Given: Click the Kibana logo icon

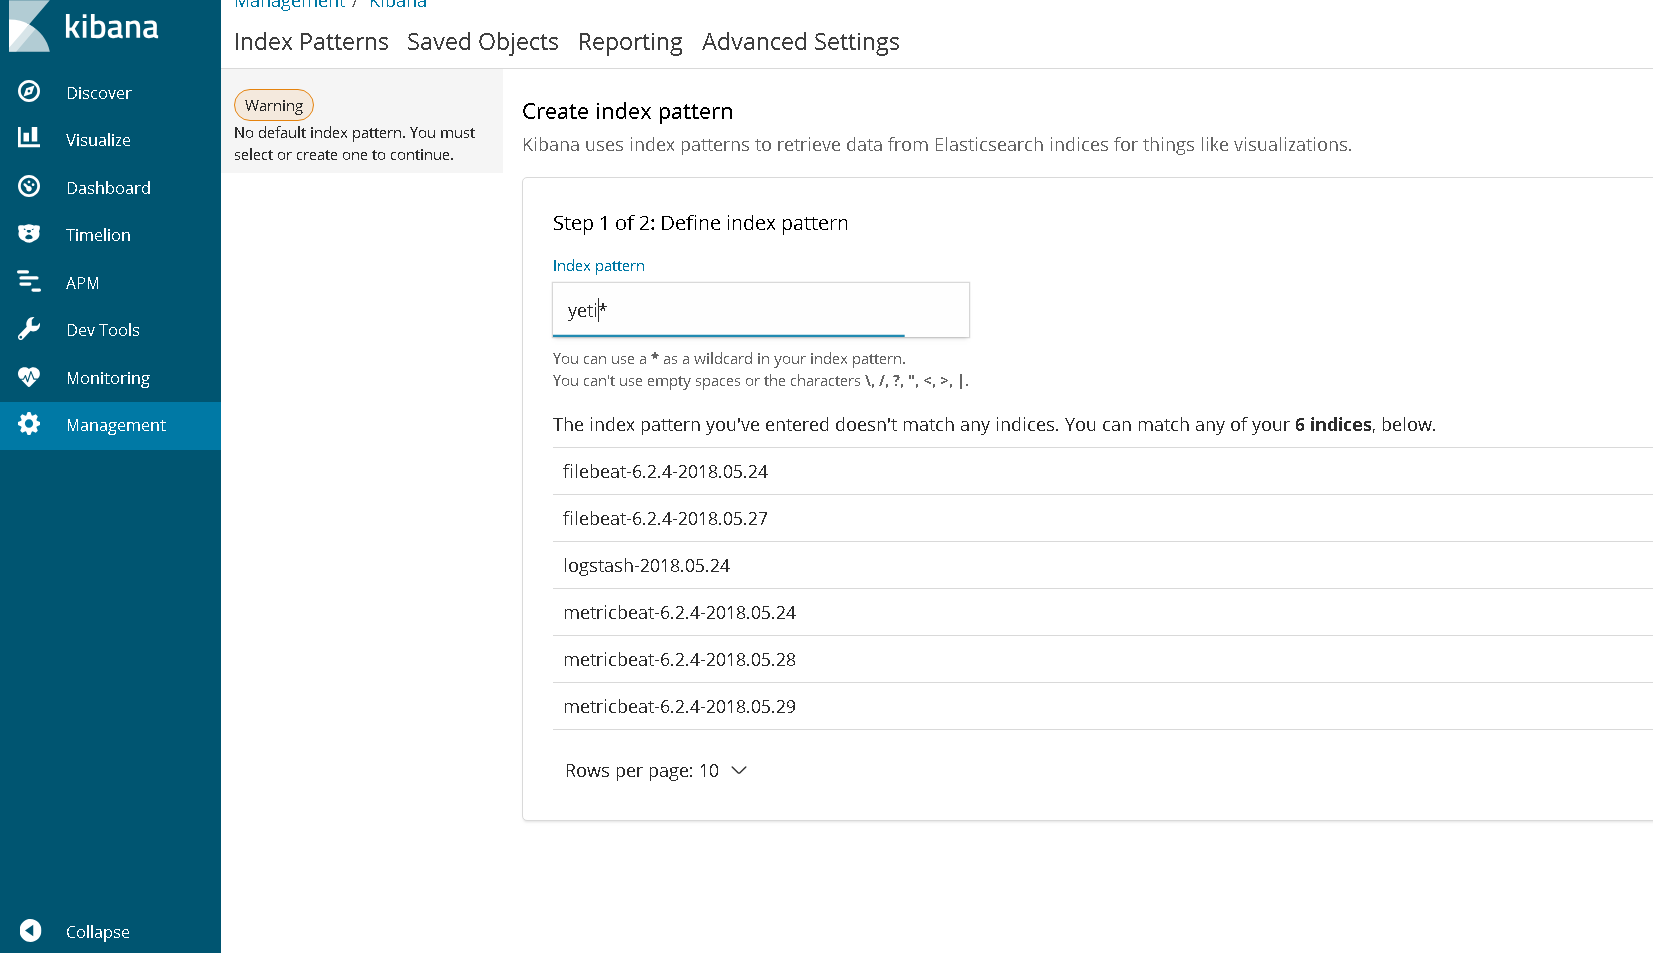Looking at the screenshot, I should tap(29, 26).
